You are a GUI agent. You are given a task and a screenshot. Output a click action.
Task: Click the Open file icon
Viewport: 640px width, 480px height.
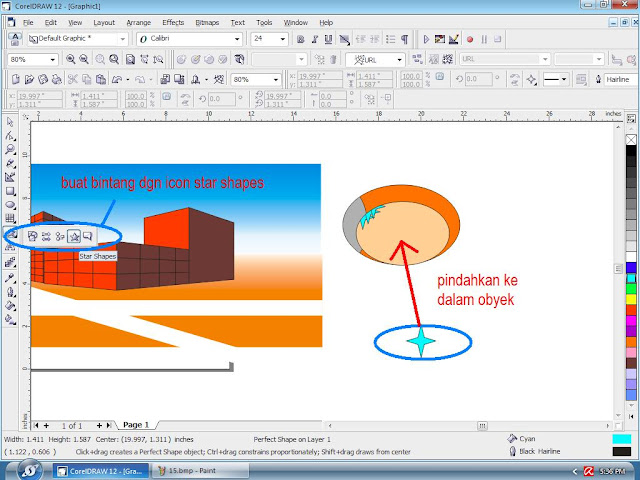point(29,79)
